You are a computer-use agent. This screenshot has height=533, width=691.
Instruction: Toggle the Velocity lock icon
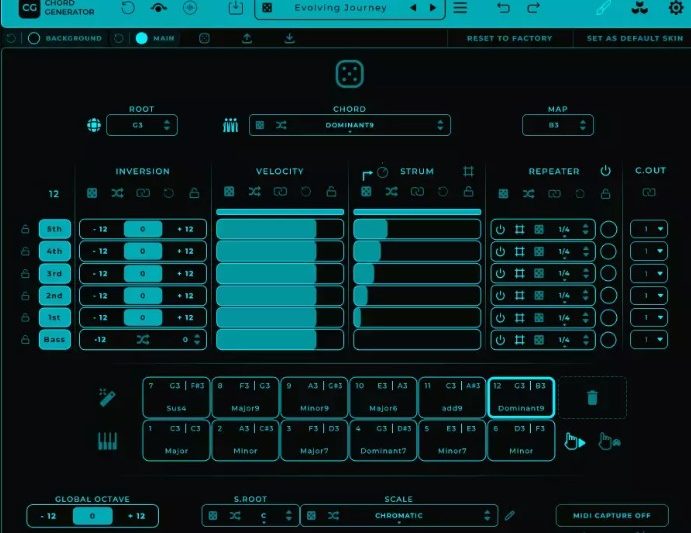tap(331, 191)
